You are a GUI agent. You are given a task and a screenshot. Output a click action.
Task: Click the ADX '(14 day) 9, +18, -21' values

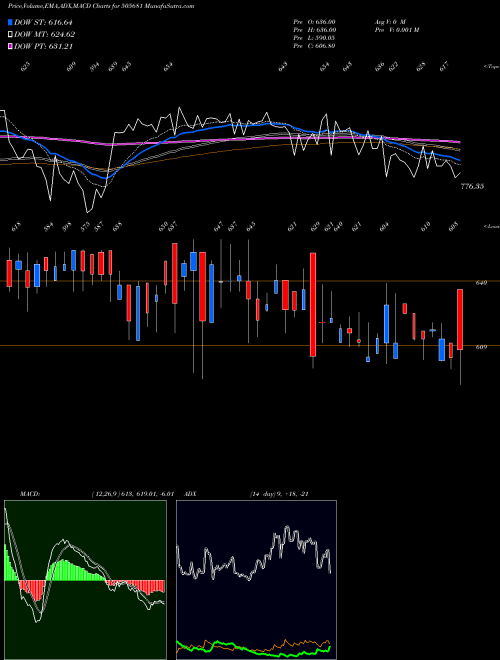click(x=279, y=494)
